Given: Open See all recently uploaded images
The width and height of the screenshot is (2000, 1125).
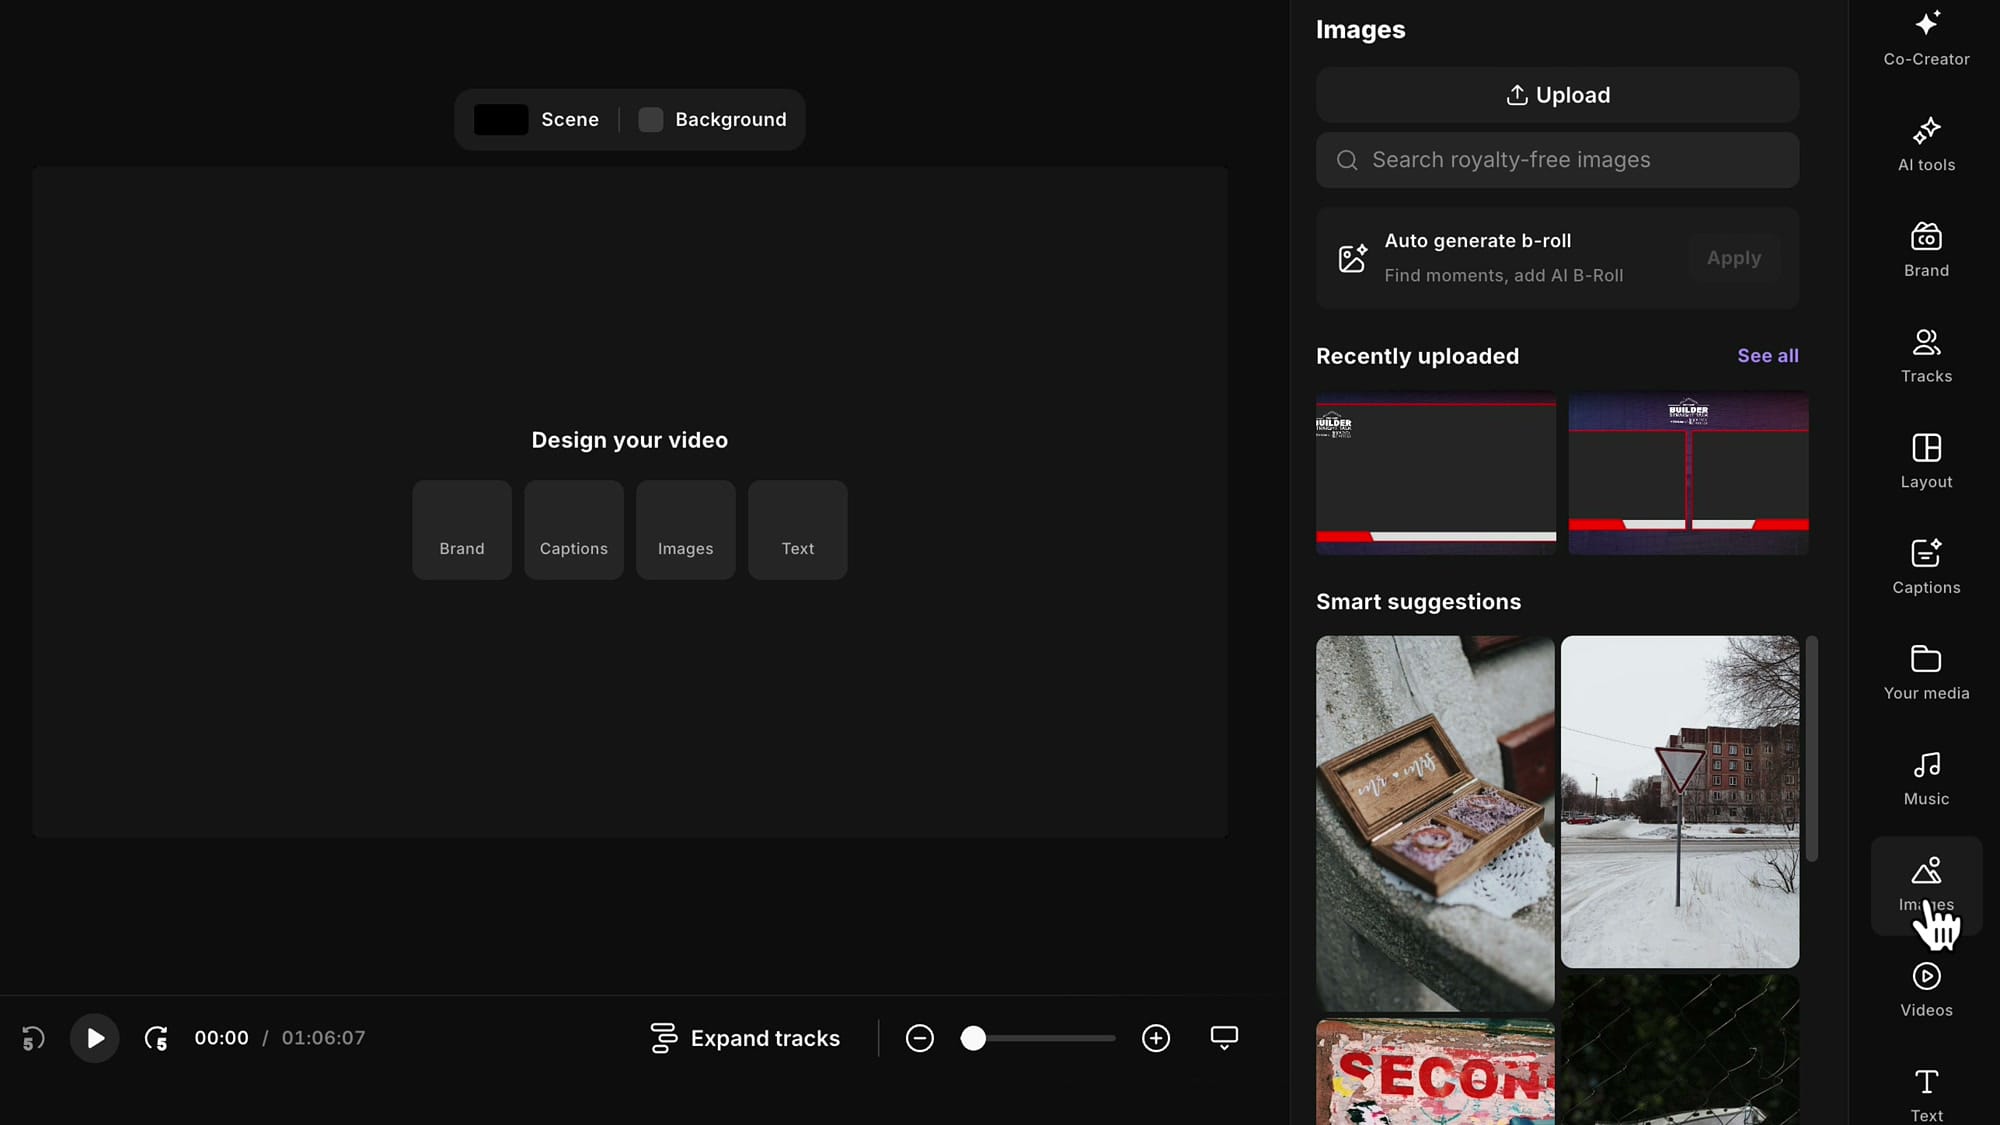Looking at the screenshot, I should [x=1768, y=355].
